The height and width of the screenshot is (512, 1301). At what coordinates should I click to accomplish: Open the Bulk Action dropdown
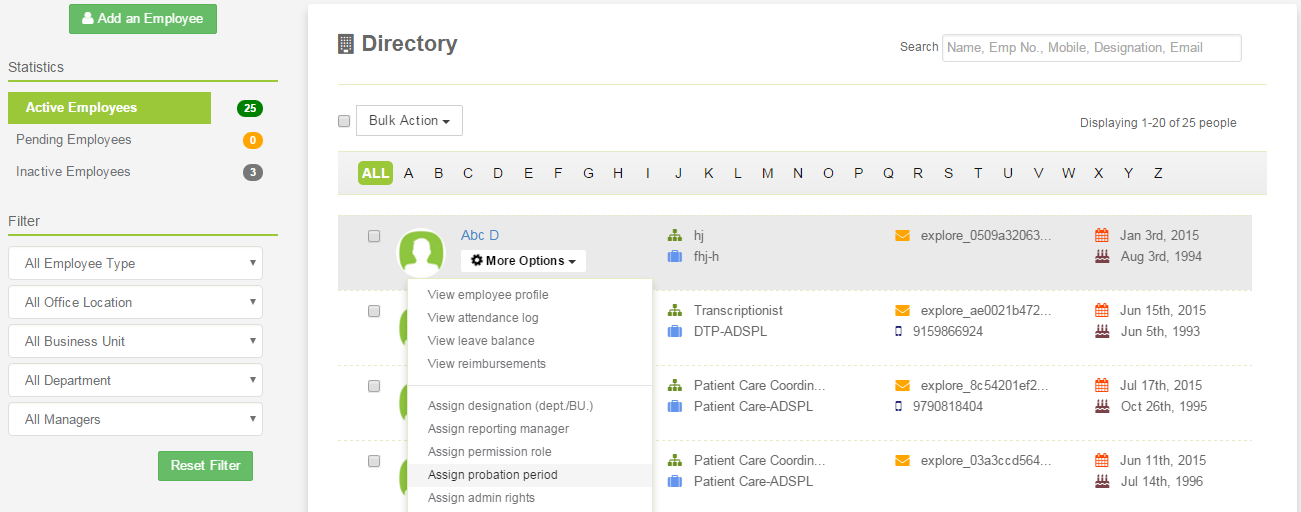tap(409, 120)
